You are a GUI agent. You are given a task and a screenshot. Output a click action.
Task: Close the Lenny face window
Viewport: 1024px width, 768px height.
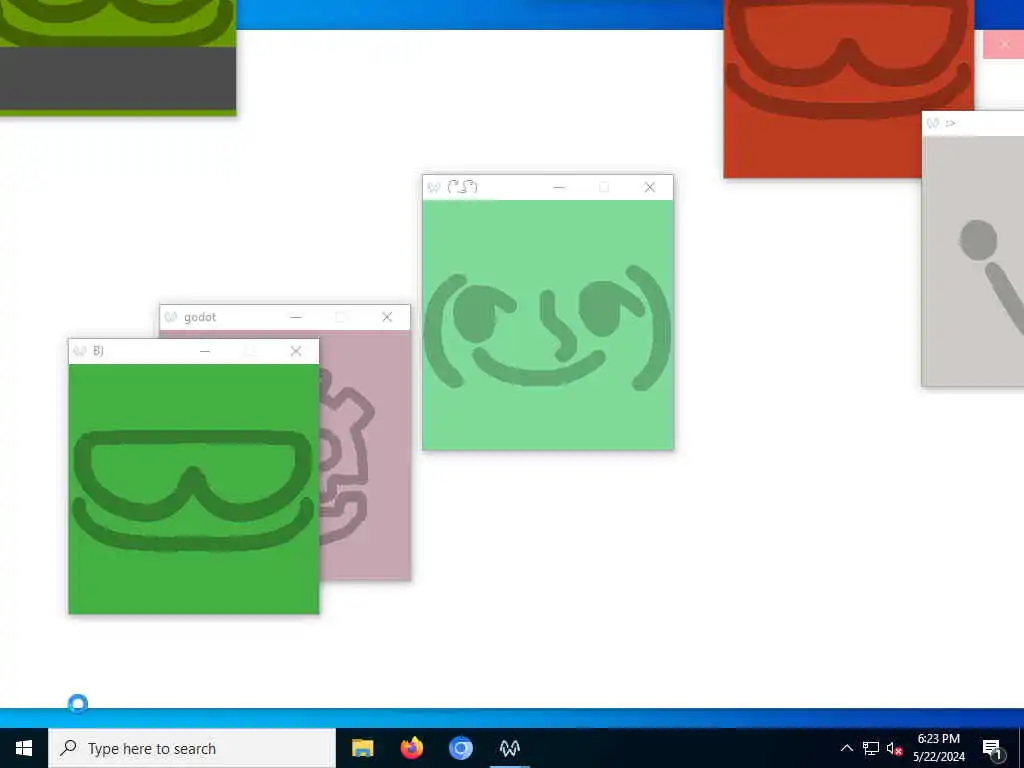[649, 187]
